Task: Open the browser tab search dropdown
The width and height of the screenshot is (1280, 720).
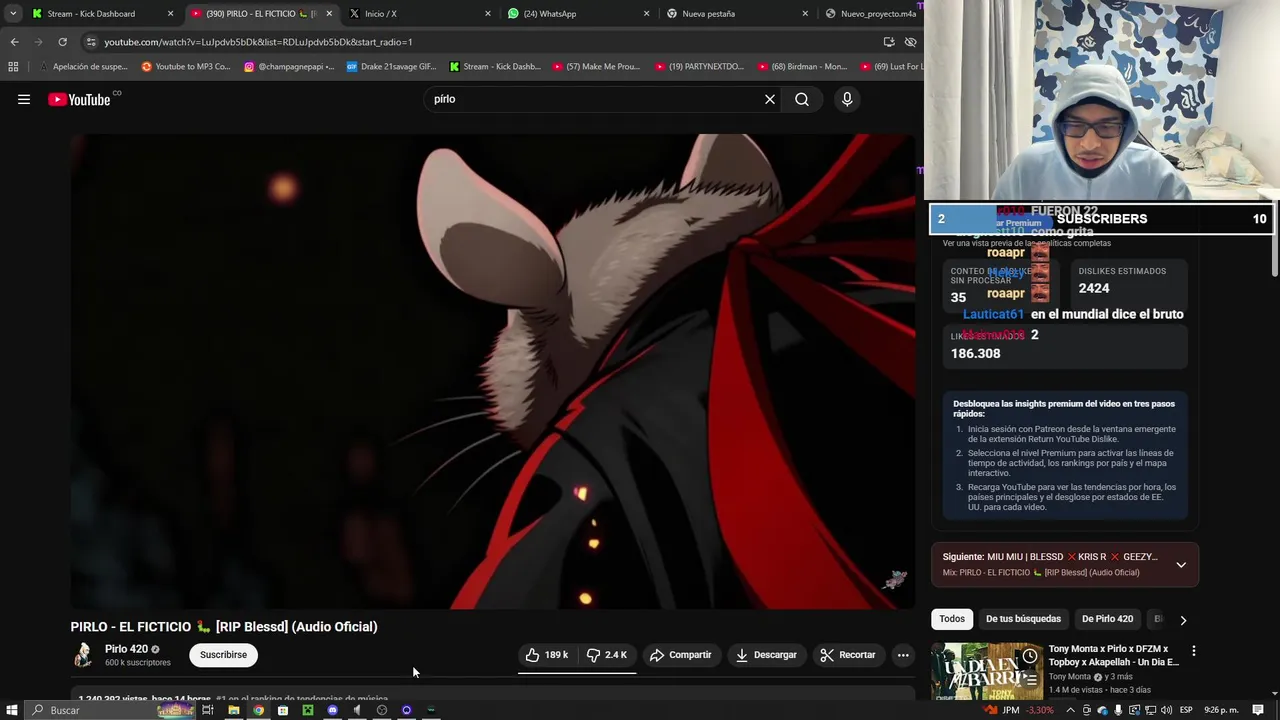Action: (12, 14)
